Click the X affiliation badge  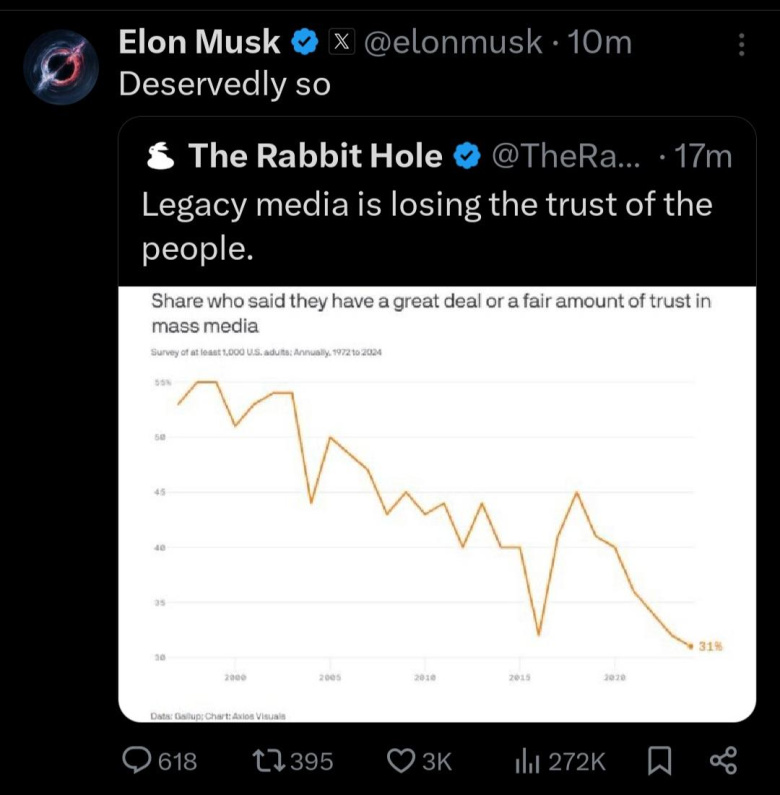(x=341, y=42)
